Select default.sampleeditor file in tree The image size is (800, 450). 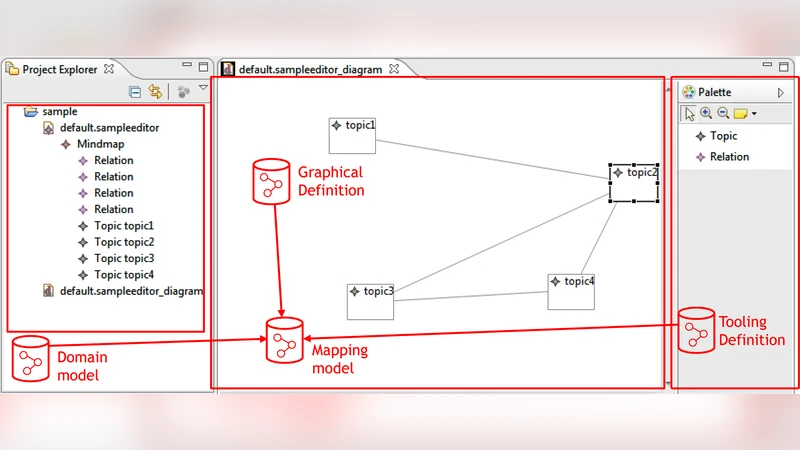pos(108,128)
